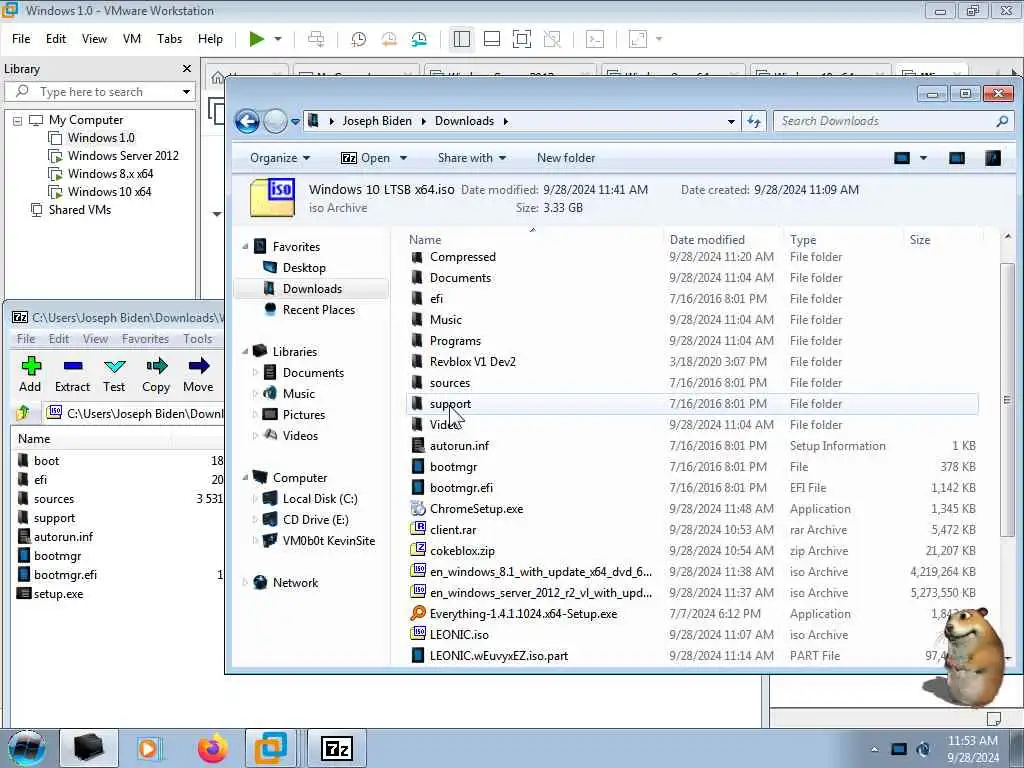Sort by the Size column header
1024x768 pixels.
(x=920, y=240)
